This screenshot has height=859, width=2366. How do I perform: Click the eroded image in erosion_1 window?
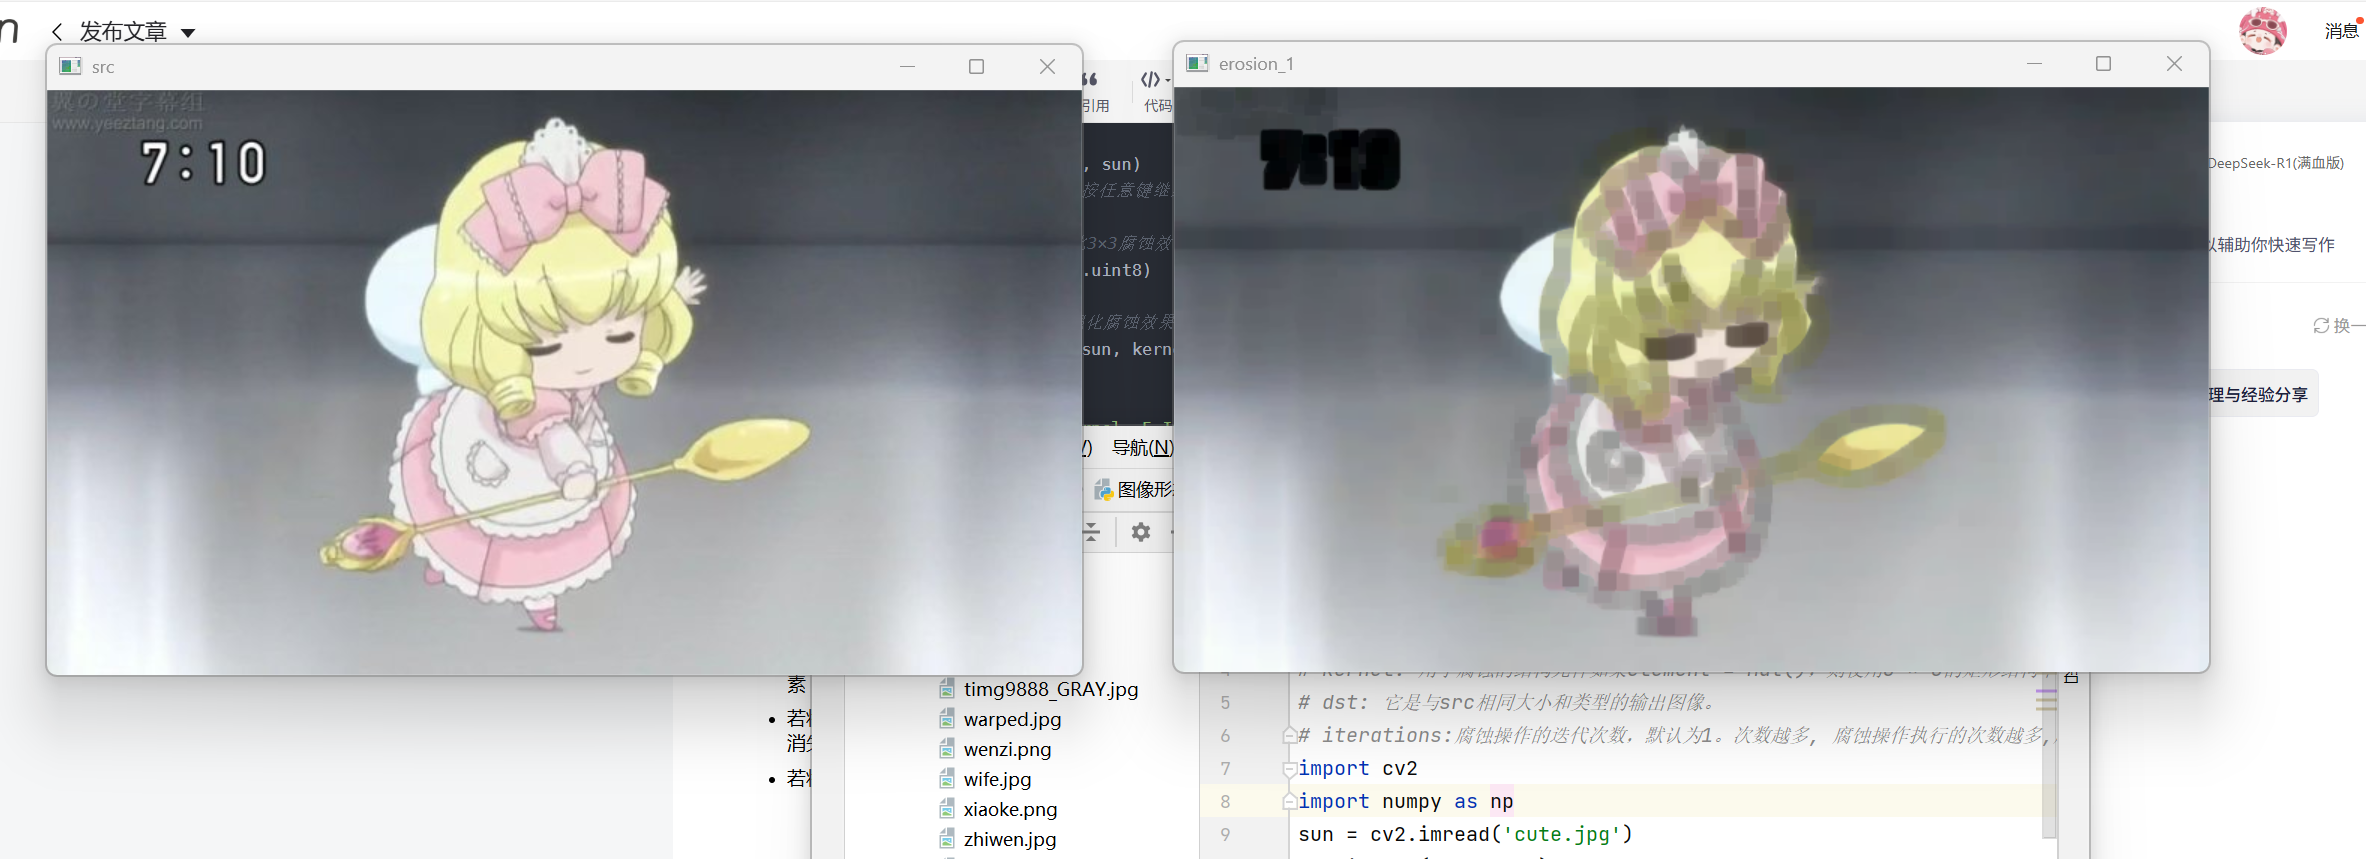(1691, 379)
